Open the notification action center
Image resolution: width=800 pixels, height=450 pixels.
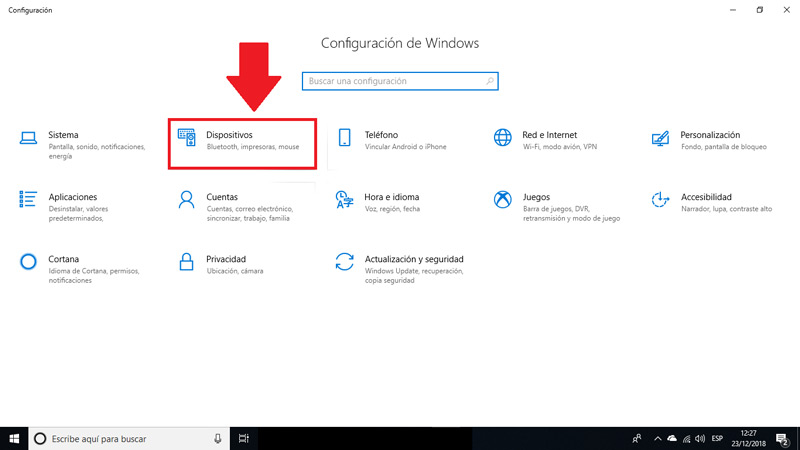(x=782, y=439)
